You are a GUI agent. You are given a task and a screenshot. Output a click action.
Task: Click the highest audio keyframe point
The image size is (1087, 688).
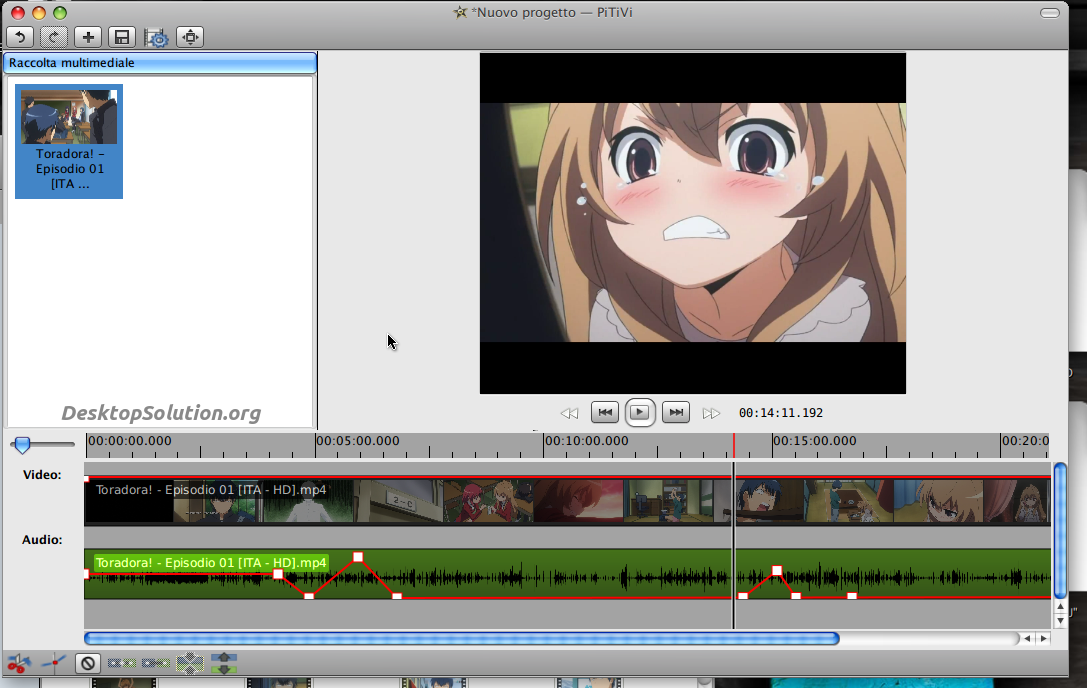(x=358, y=557)
